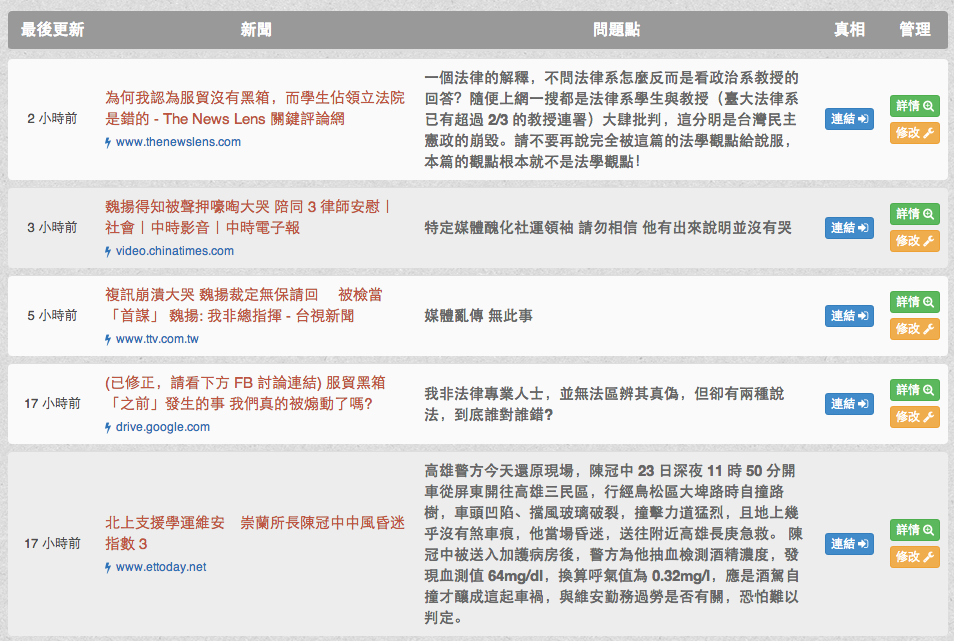Screen dimensions: 954x641
Task: Click lightning icon beside video.chinatimes.com
Action: 108,251
